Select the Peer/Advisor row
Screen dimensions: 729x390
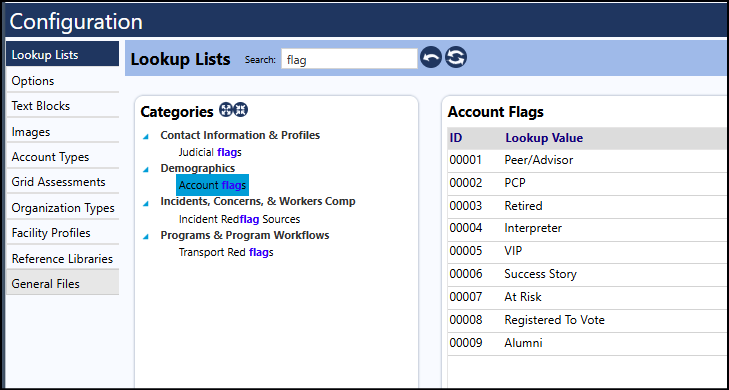coord(587,160)
